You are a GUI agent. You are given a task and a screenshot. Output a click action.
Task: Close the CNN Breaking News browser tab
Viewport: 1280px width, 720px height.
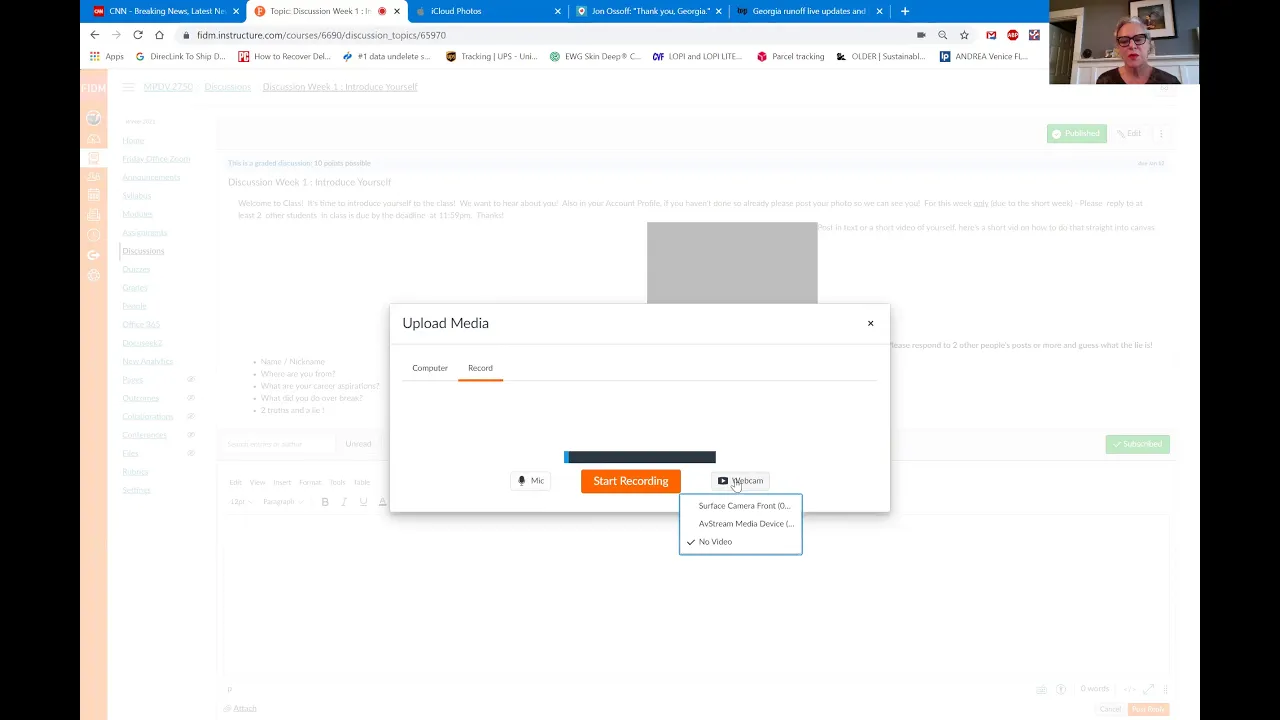[236, 11]
